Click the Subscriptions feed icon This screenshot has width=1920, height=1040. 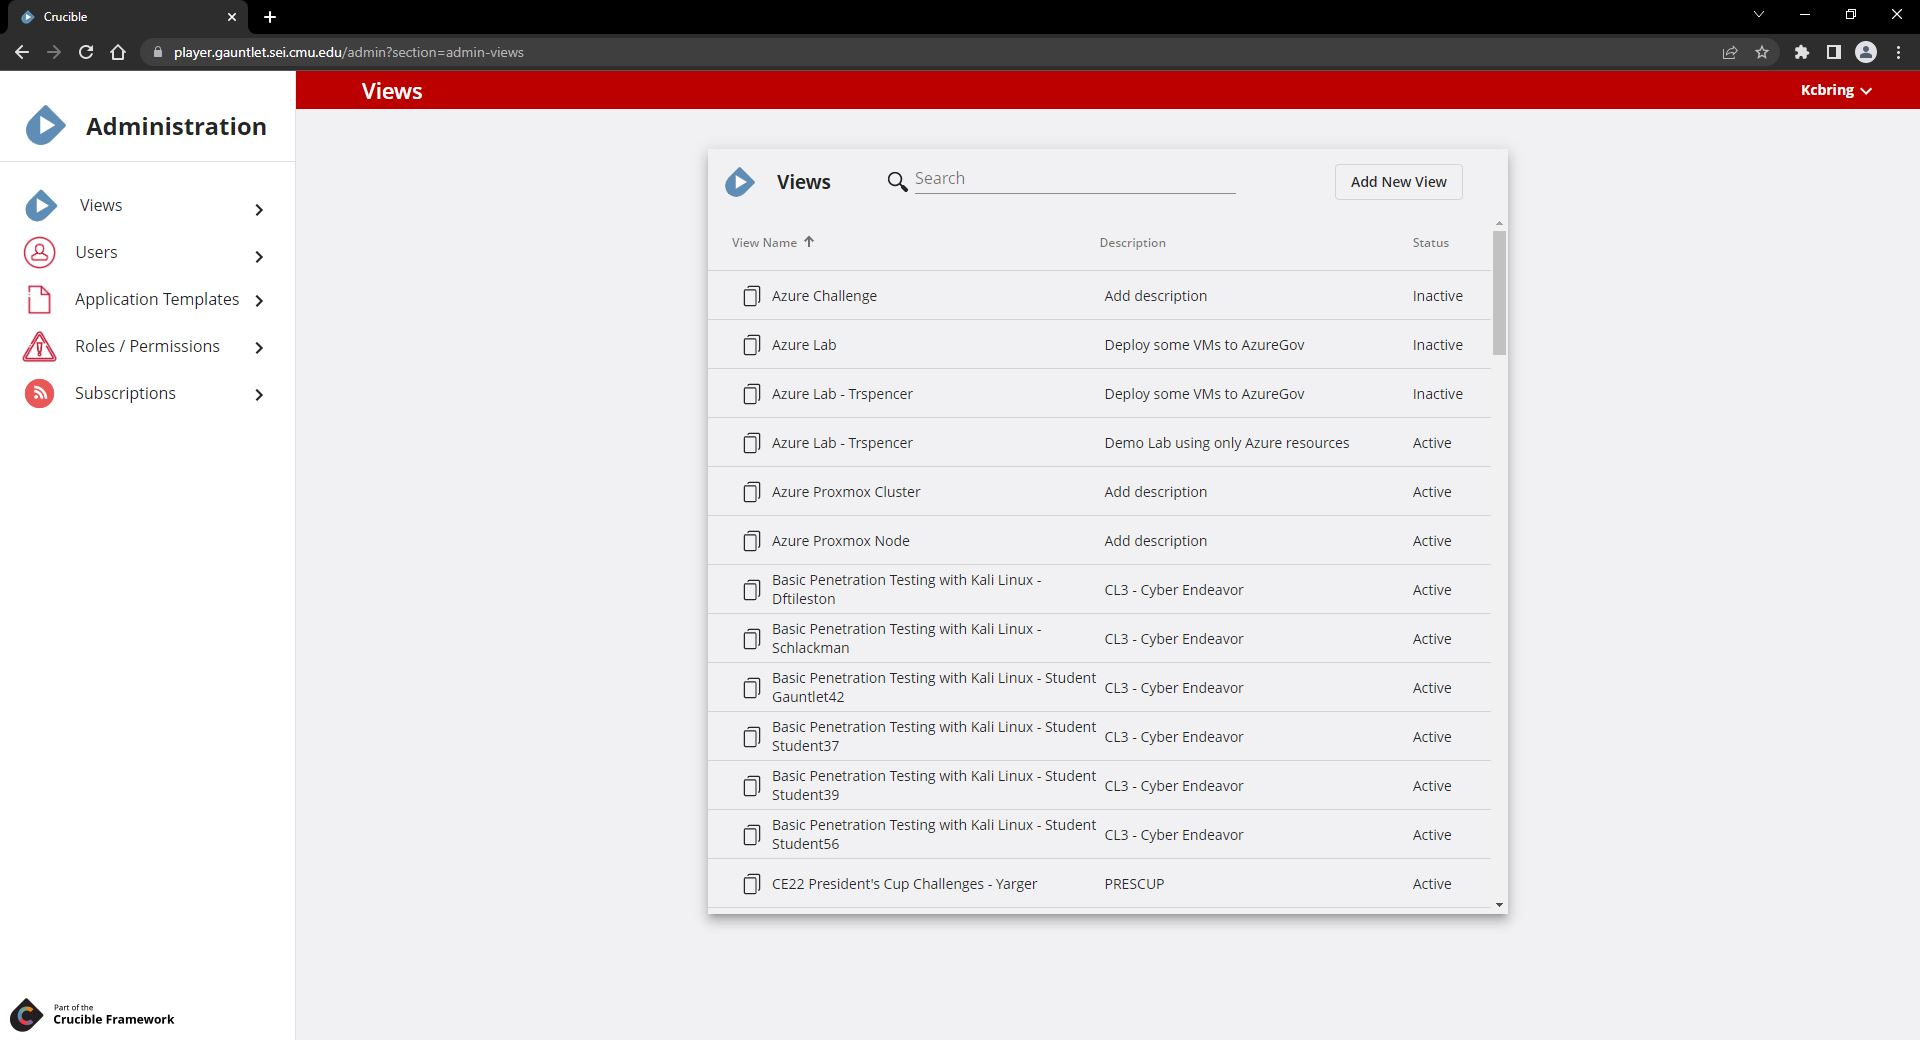tap(39, 394)
